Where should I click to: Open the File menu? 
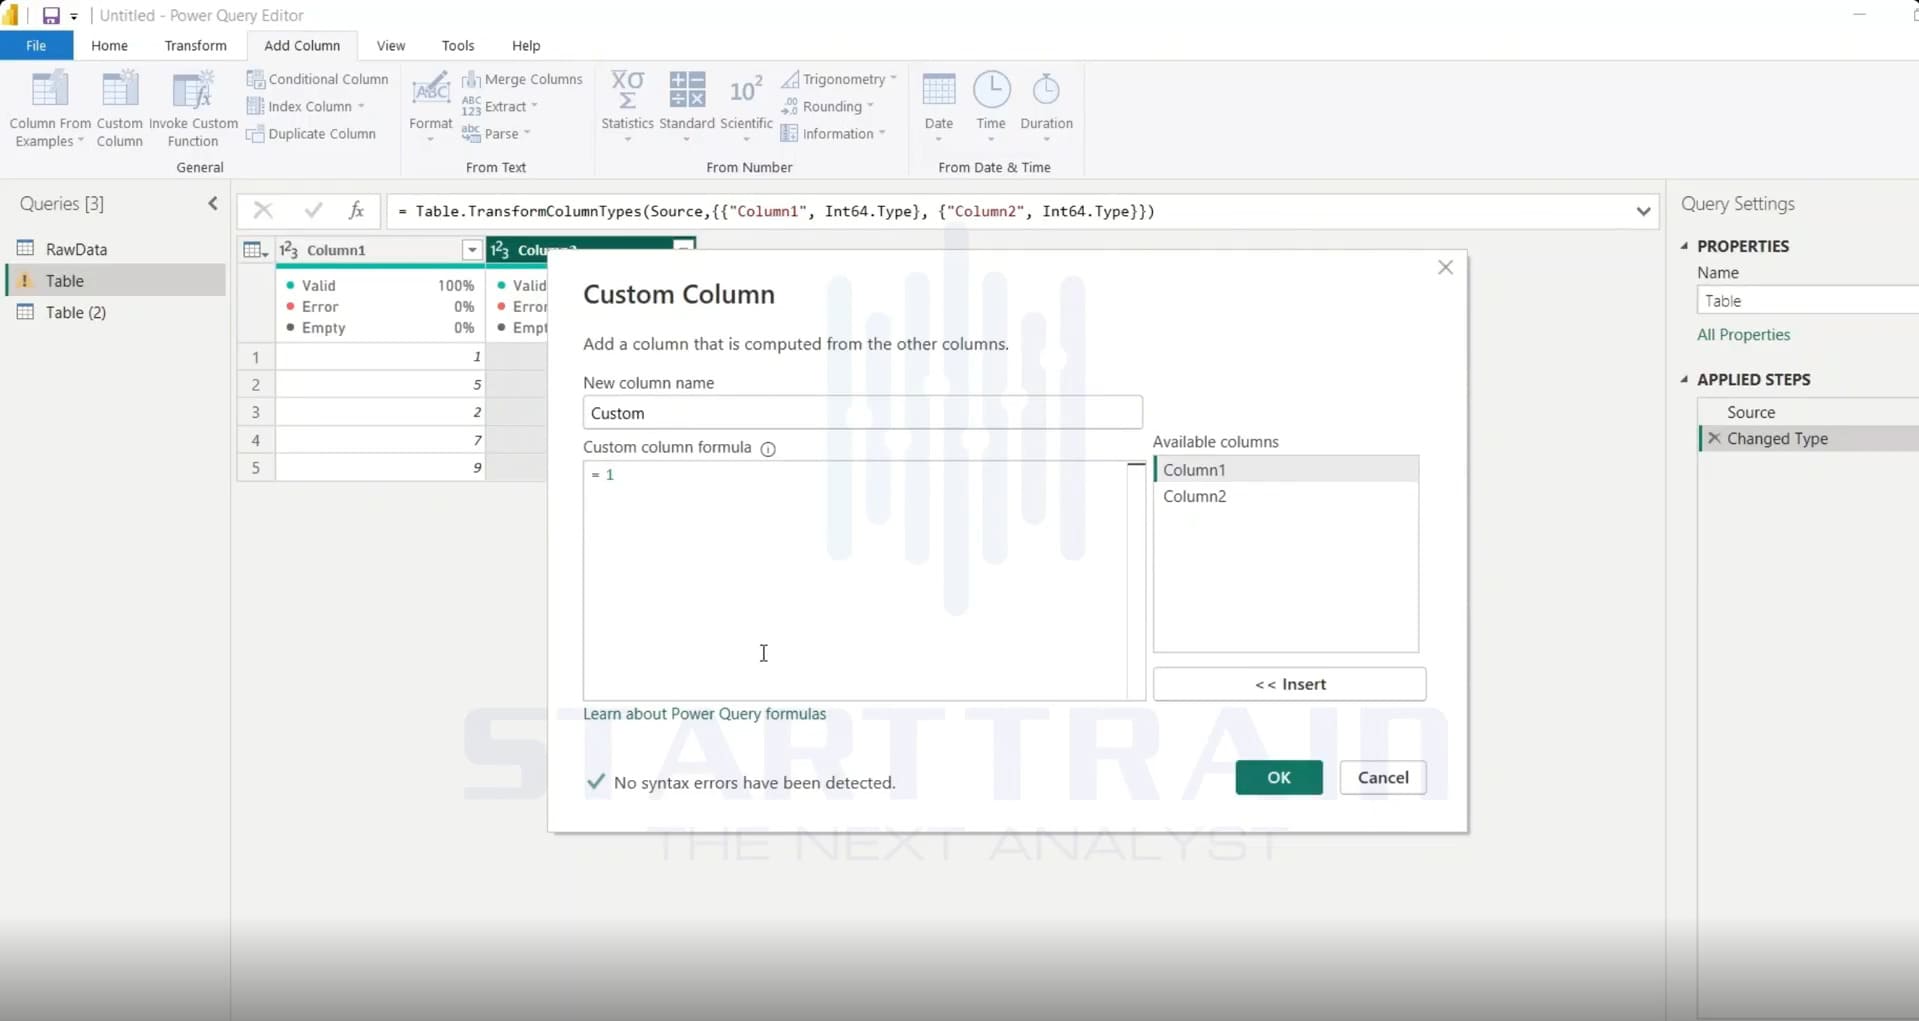(36, 45)
